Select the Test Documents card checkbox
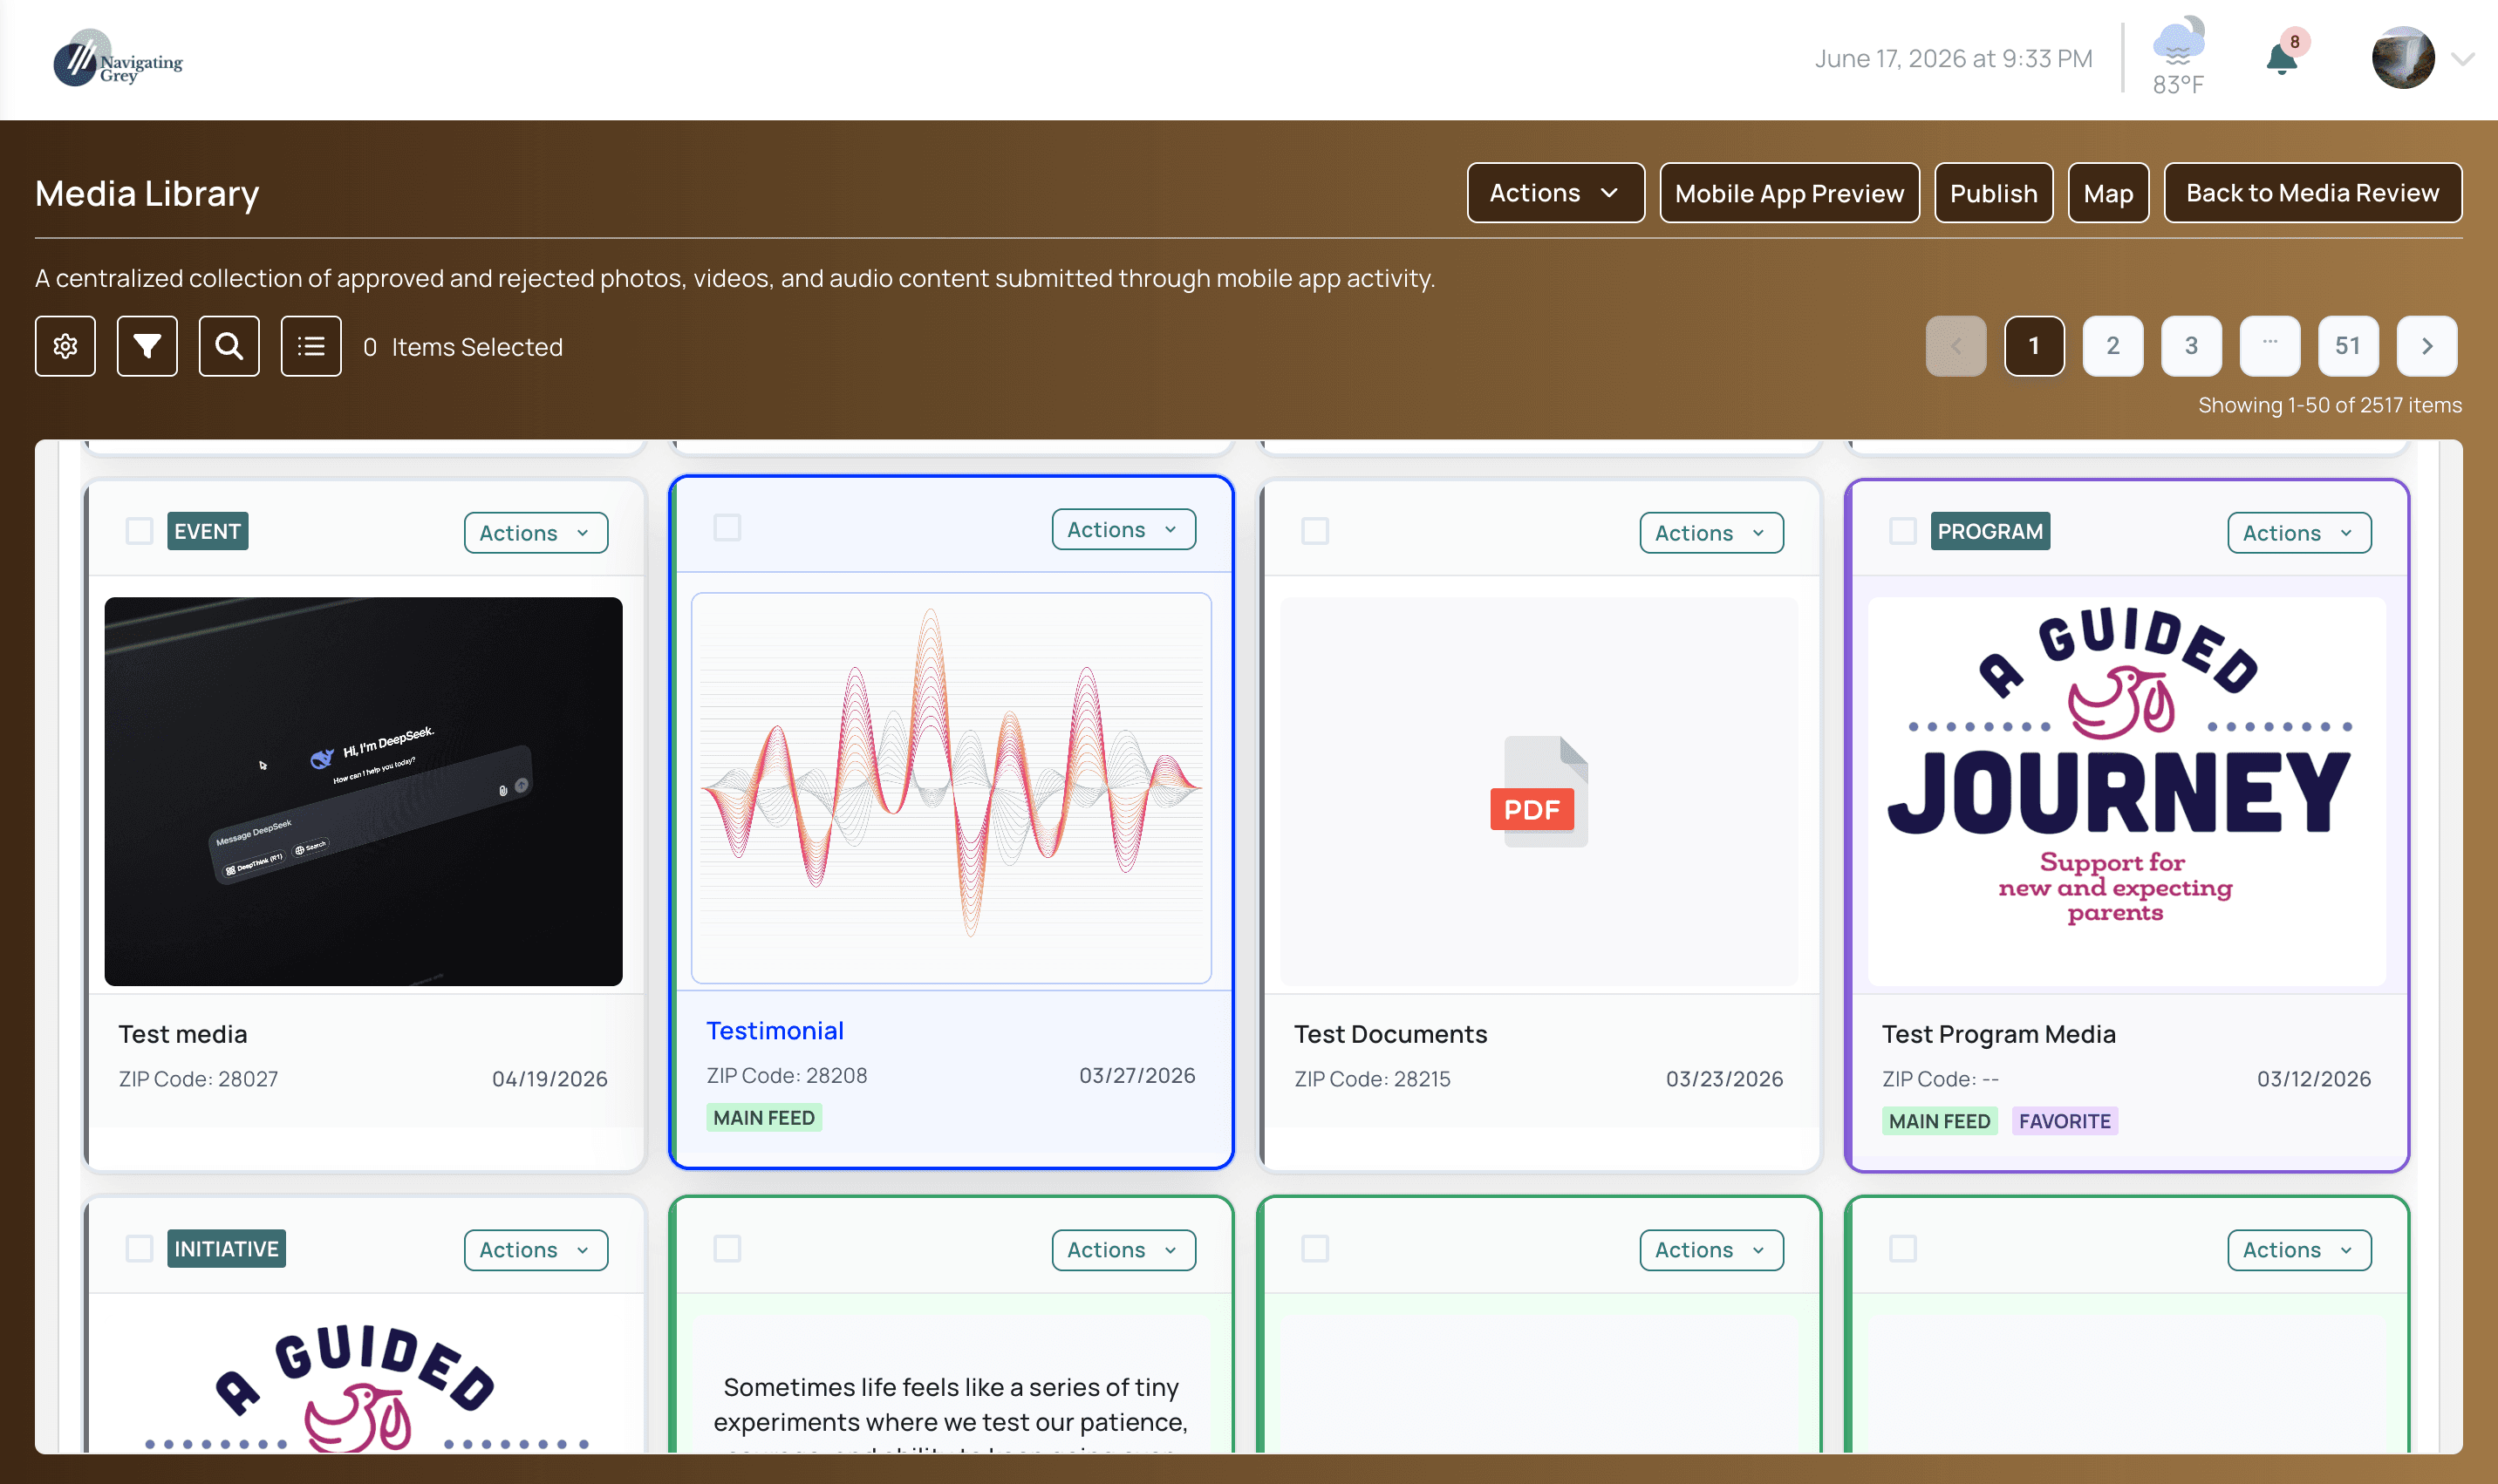Screen dimensions: 2498x1484 click(x=1315, y=531)
